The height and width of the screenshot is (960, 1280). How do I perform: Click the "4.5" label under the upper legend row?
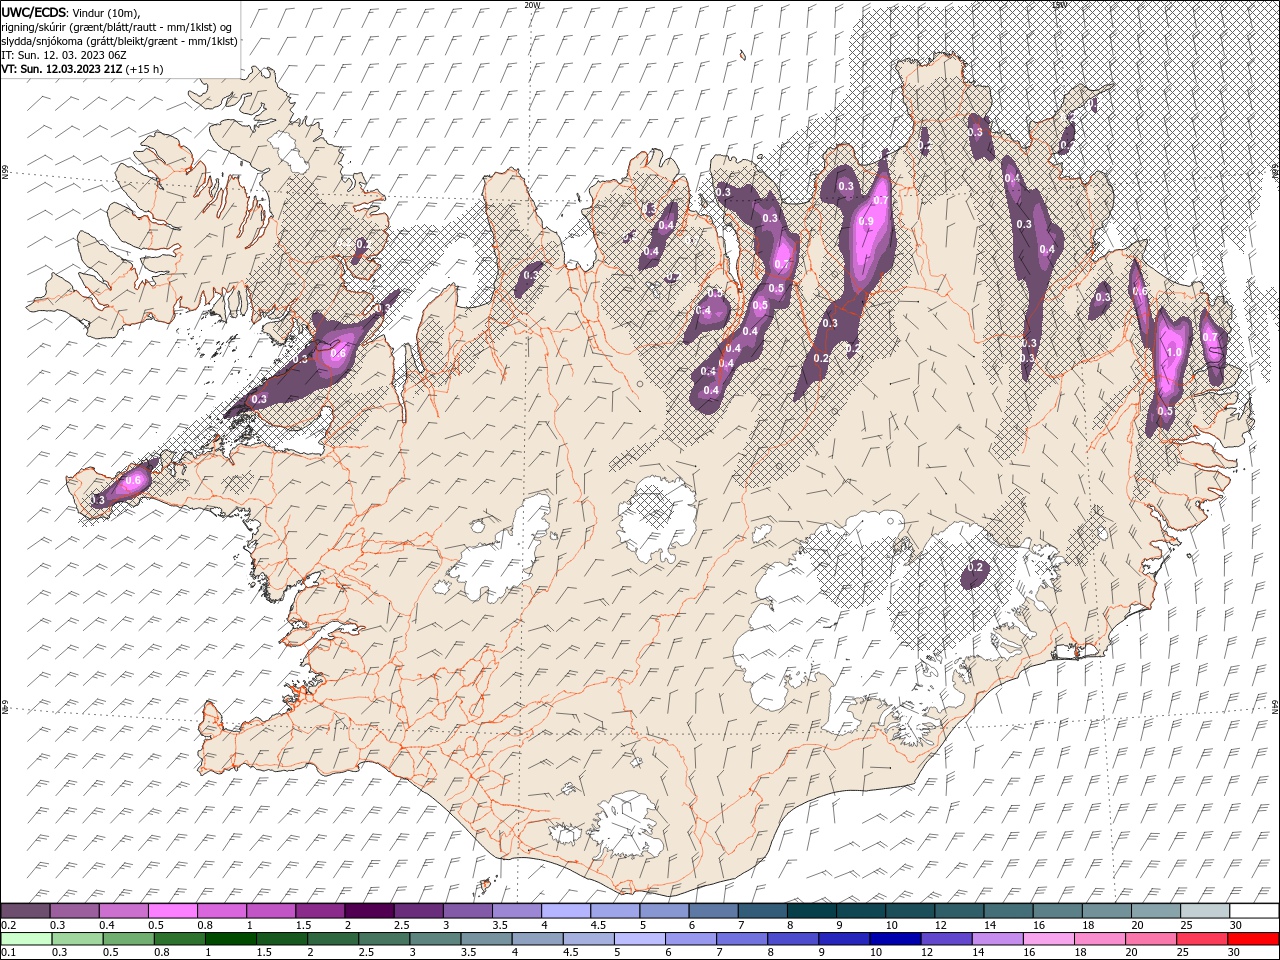pyautogui.click(x=598, y=925)
